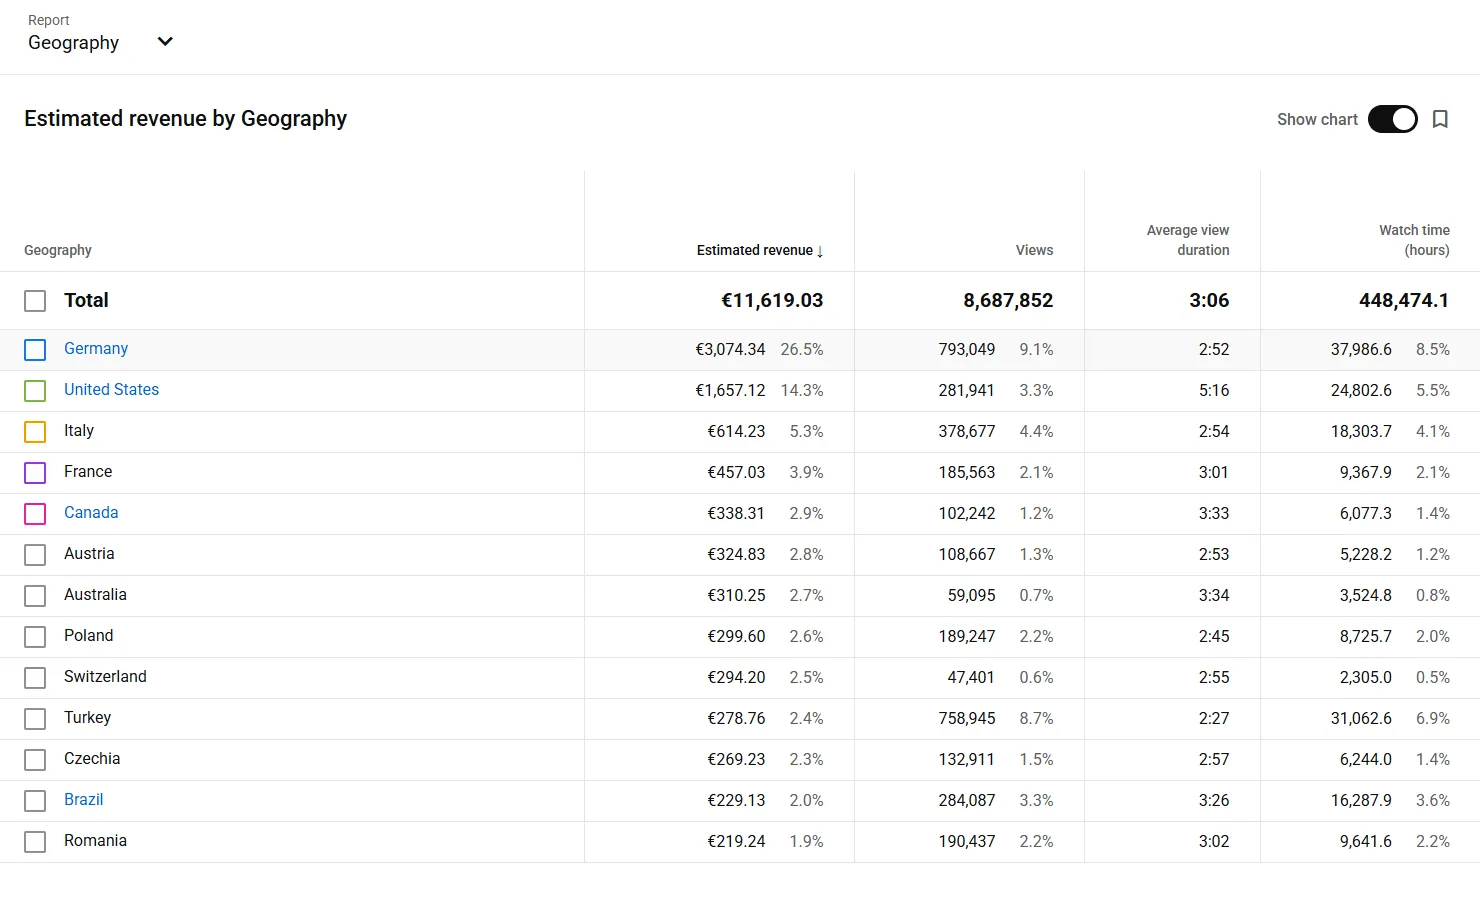
Task: Click the Turkey country name
Action: tap(88, 718)
